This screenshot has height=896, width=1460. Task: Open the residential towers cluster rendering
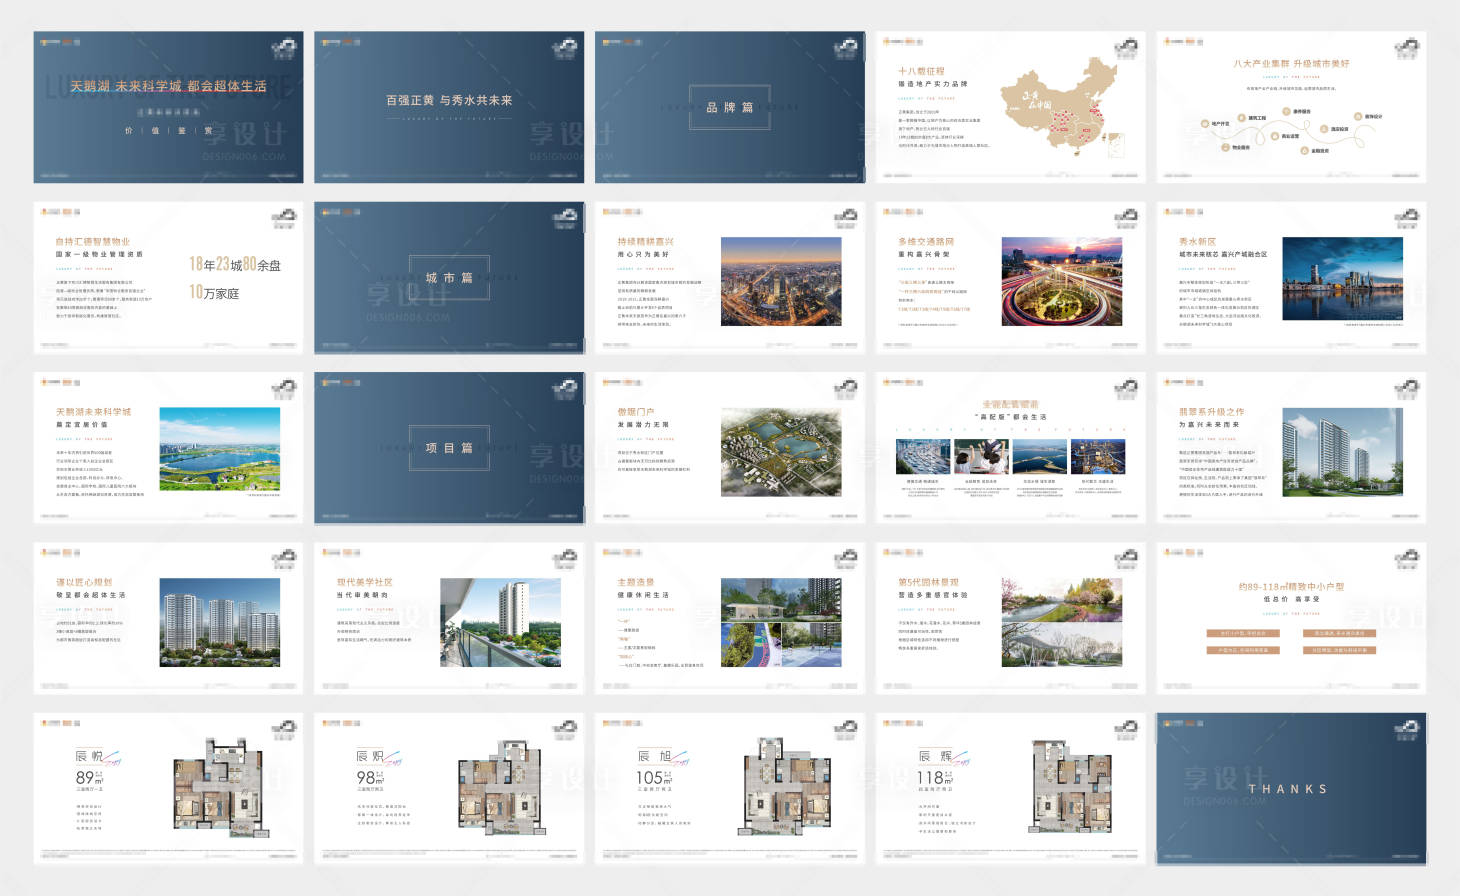click(220, 622)
